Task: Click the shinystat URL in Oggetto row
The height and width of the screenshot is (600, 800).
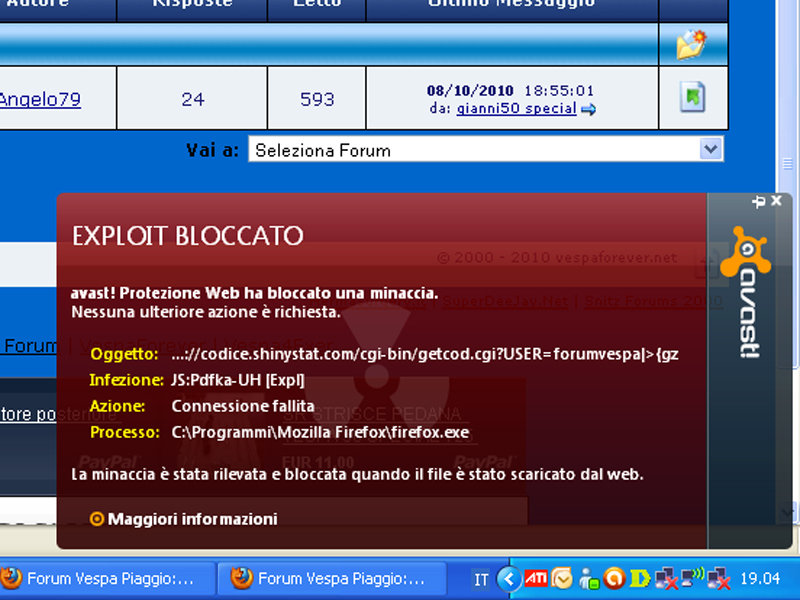Action: coord(425,354)
